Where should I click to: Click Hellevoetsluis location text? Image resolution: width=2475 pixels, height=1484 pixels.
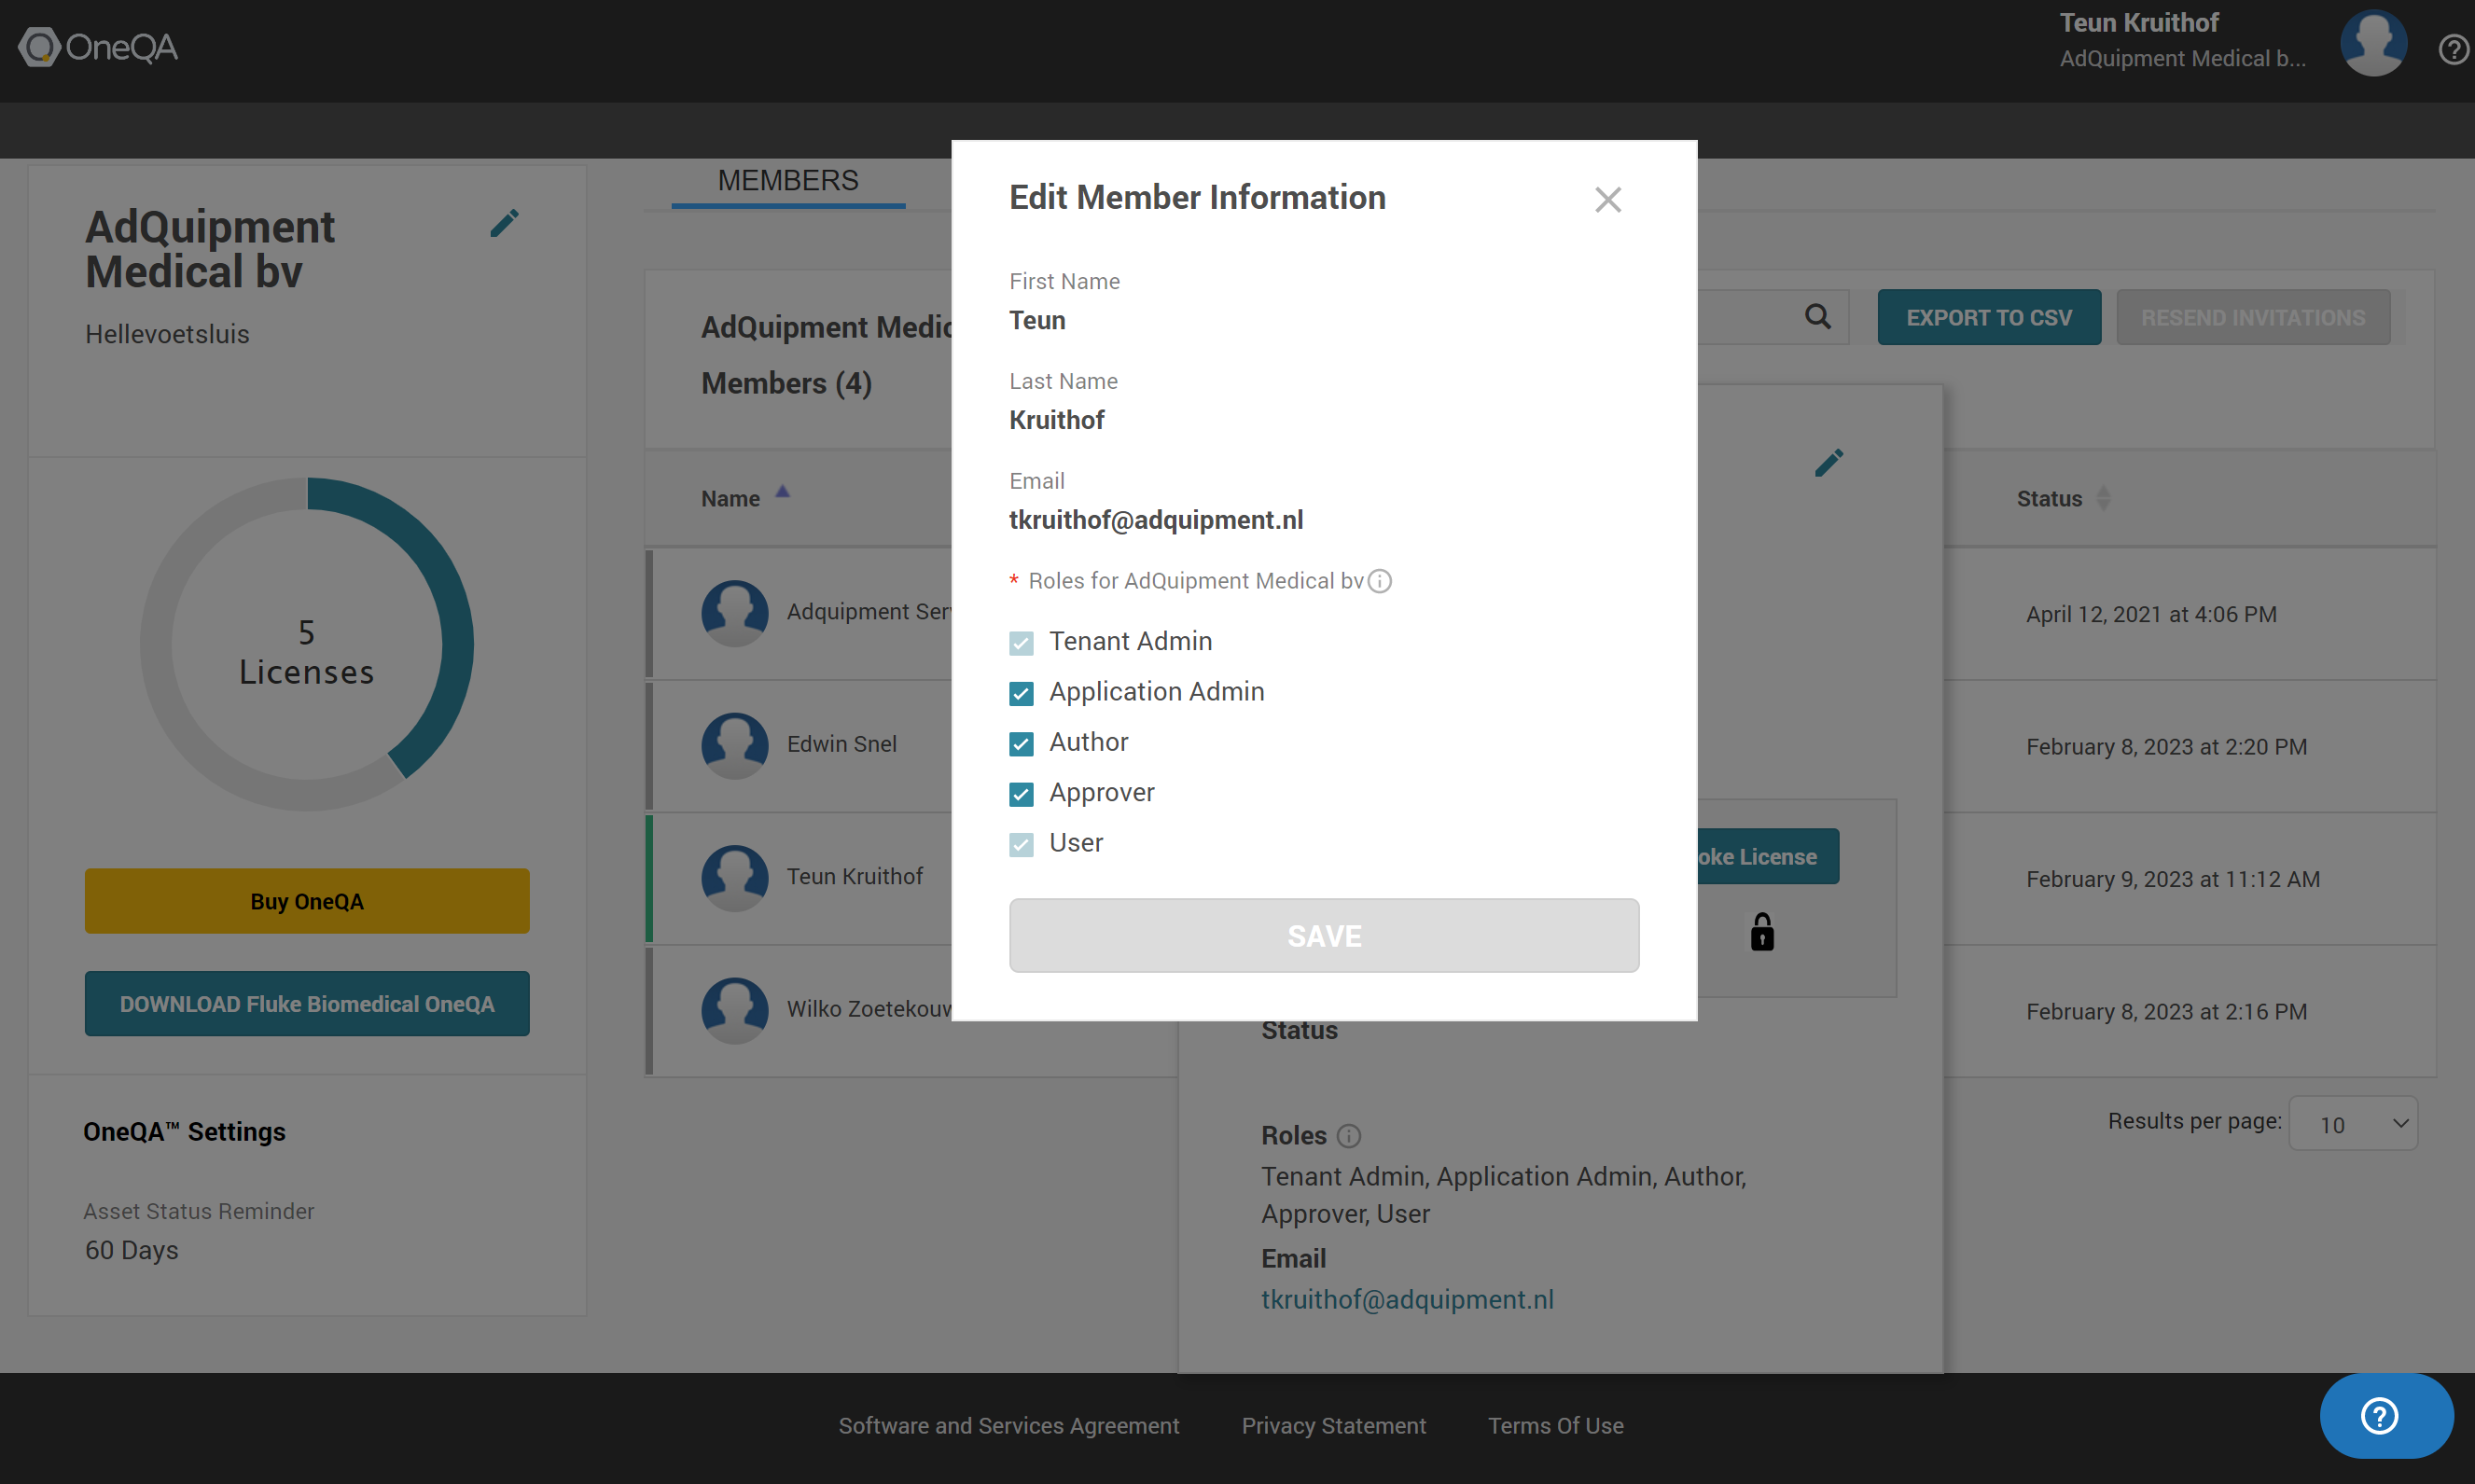167,334
